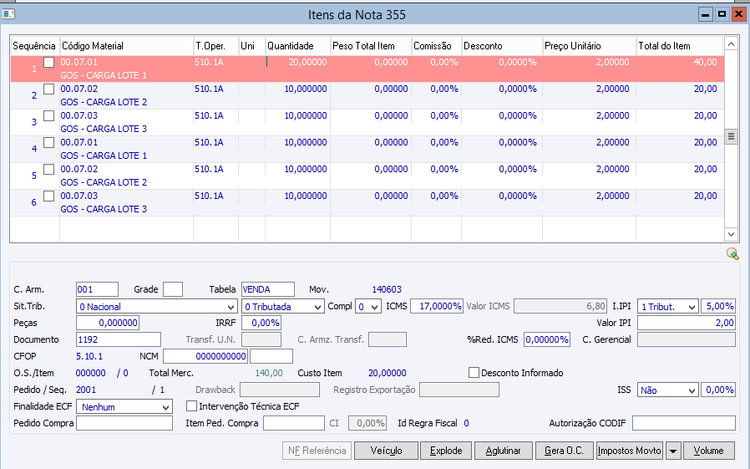750x469 pixels.
Task: Click the magnifier search icon below the grid
Action: [x=732, y=254]
